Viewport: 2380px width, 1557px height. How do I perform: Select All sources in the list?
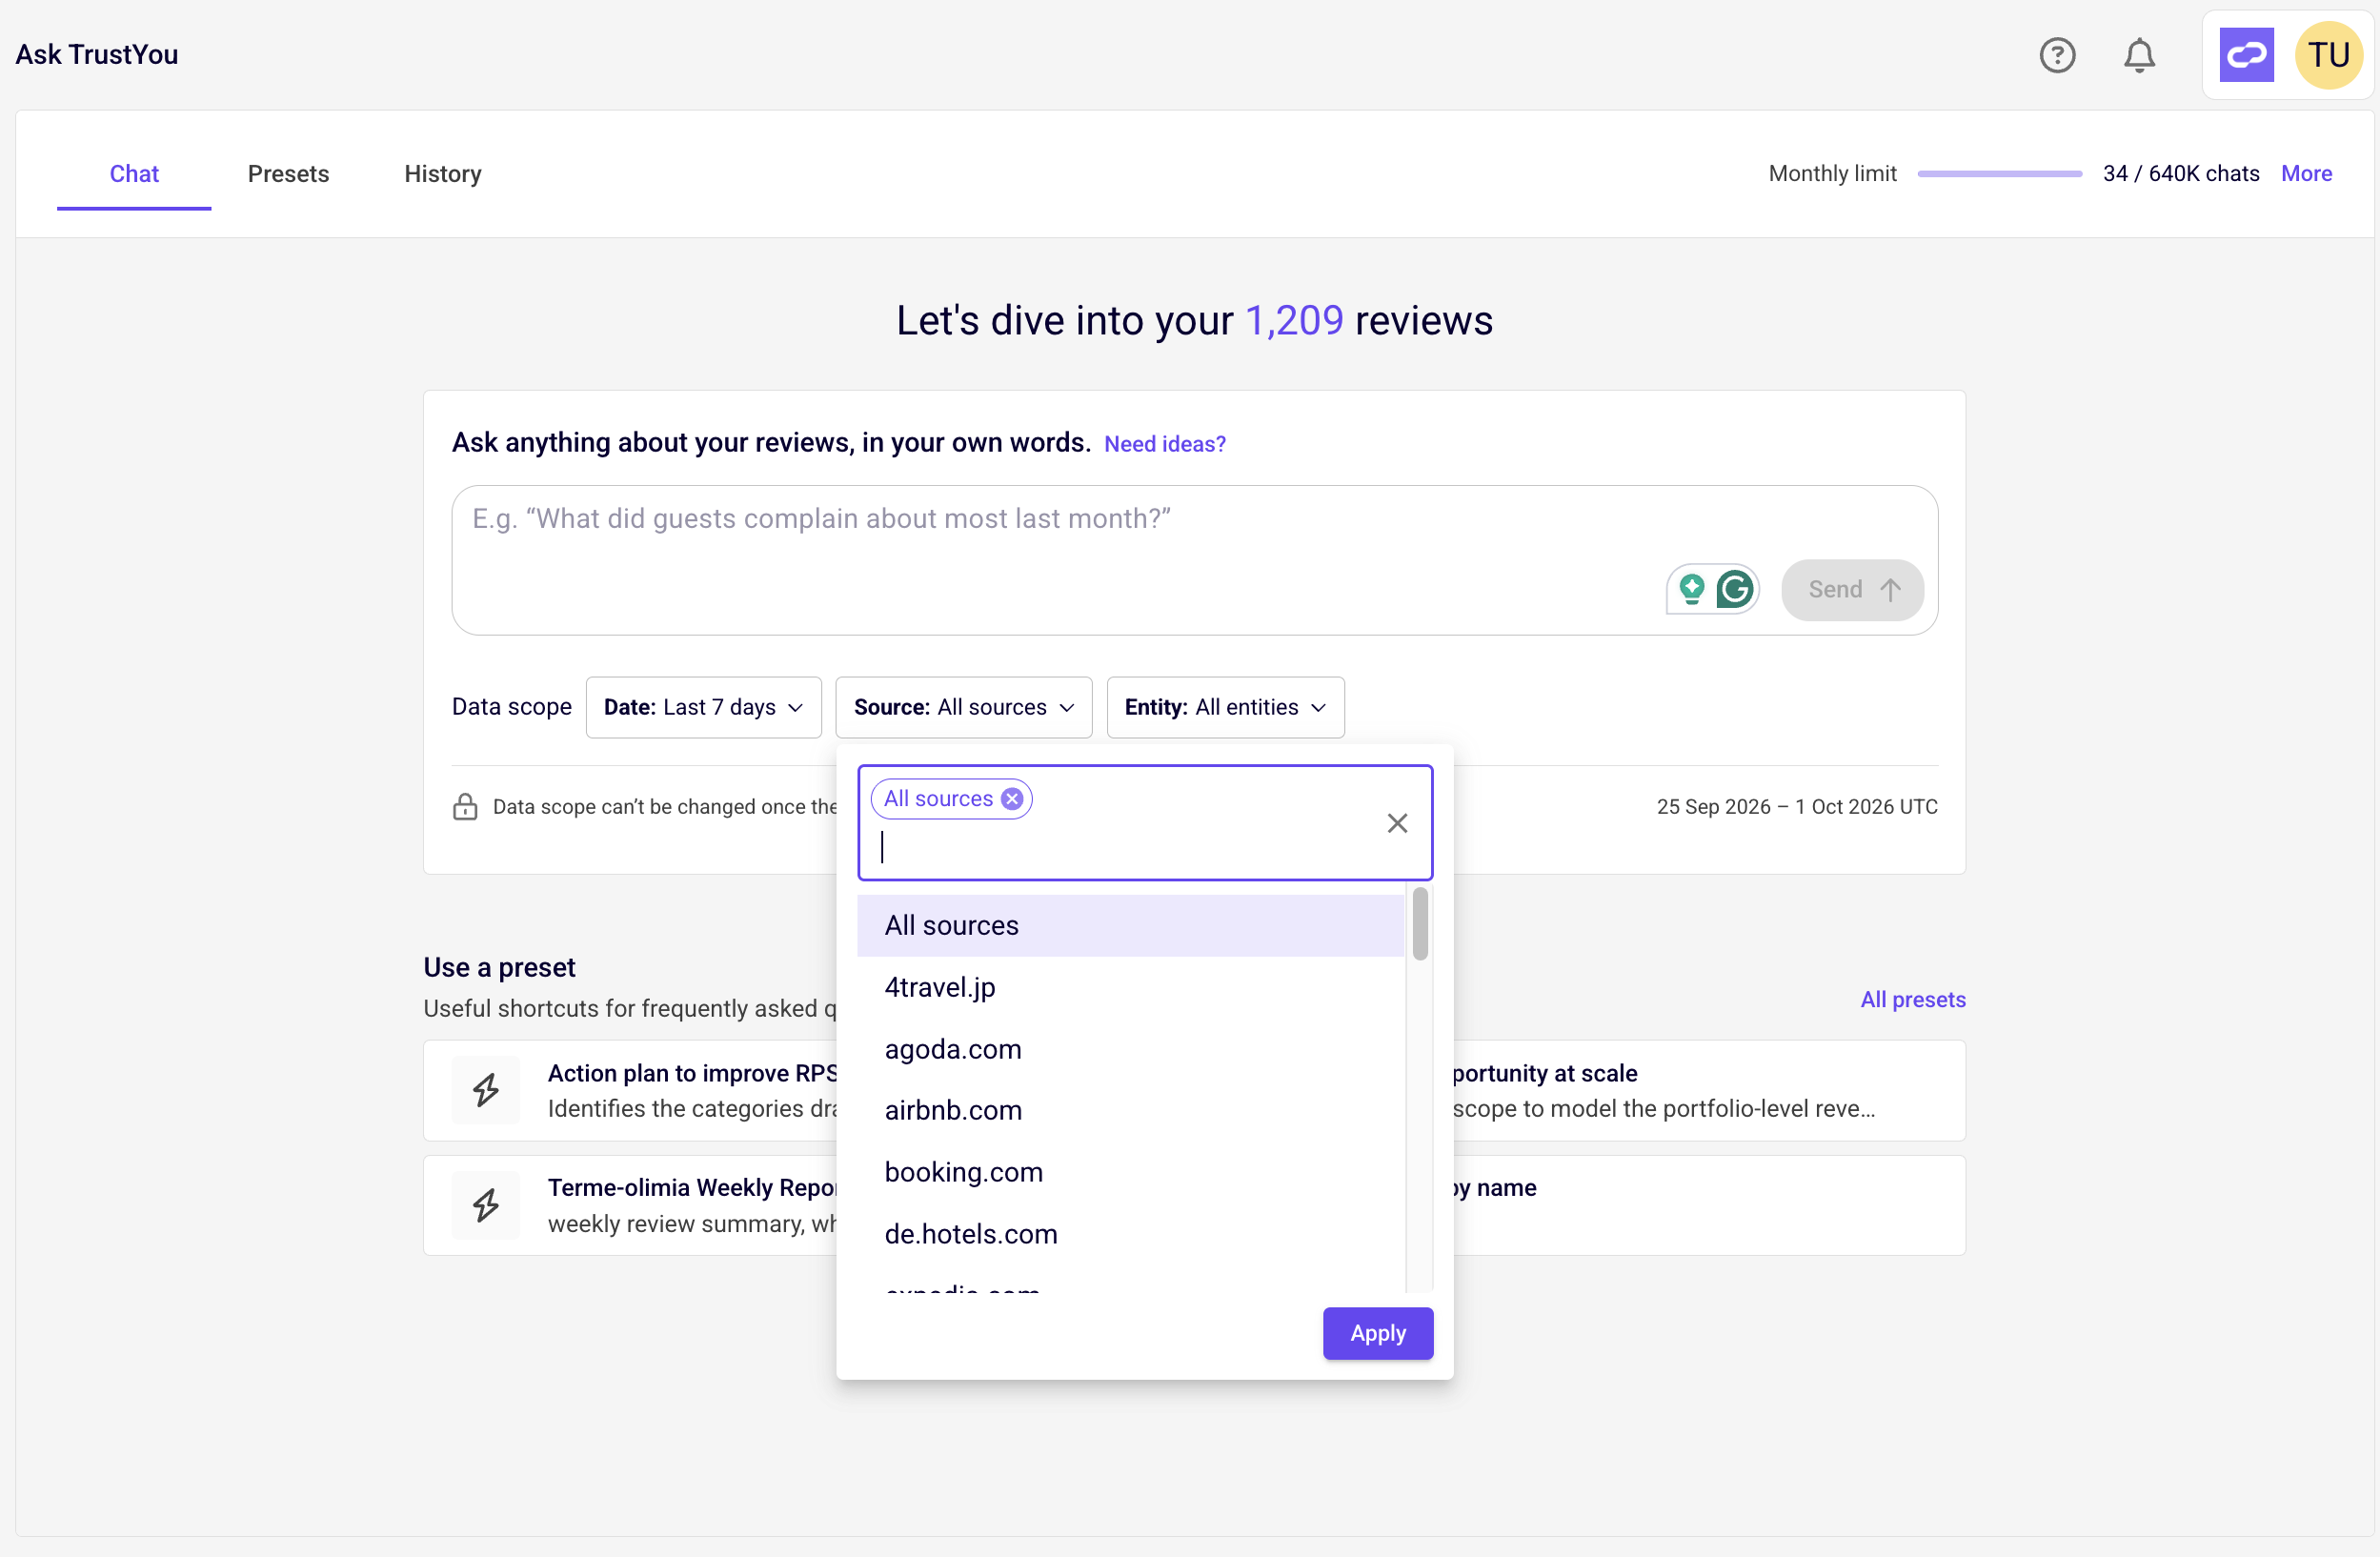pos(1130,925)
